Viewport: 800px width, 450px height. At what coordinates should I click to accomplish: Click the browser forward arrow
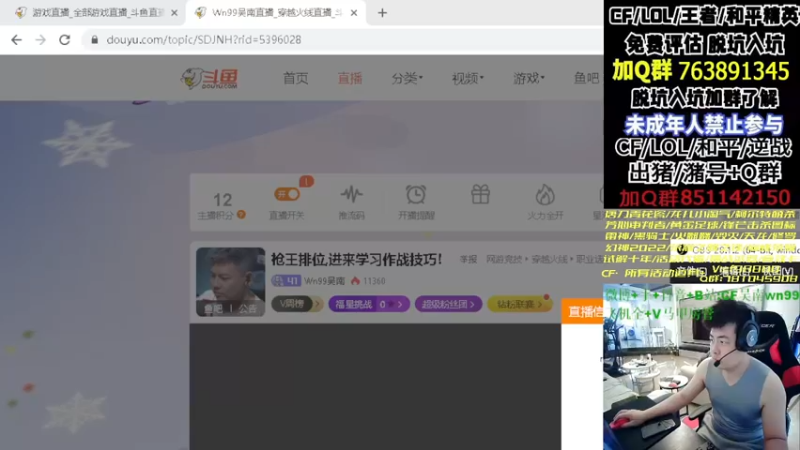[40, 40]
